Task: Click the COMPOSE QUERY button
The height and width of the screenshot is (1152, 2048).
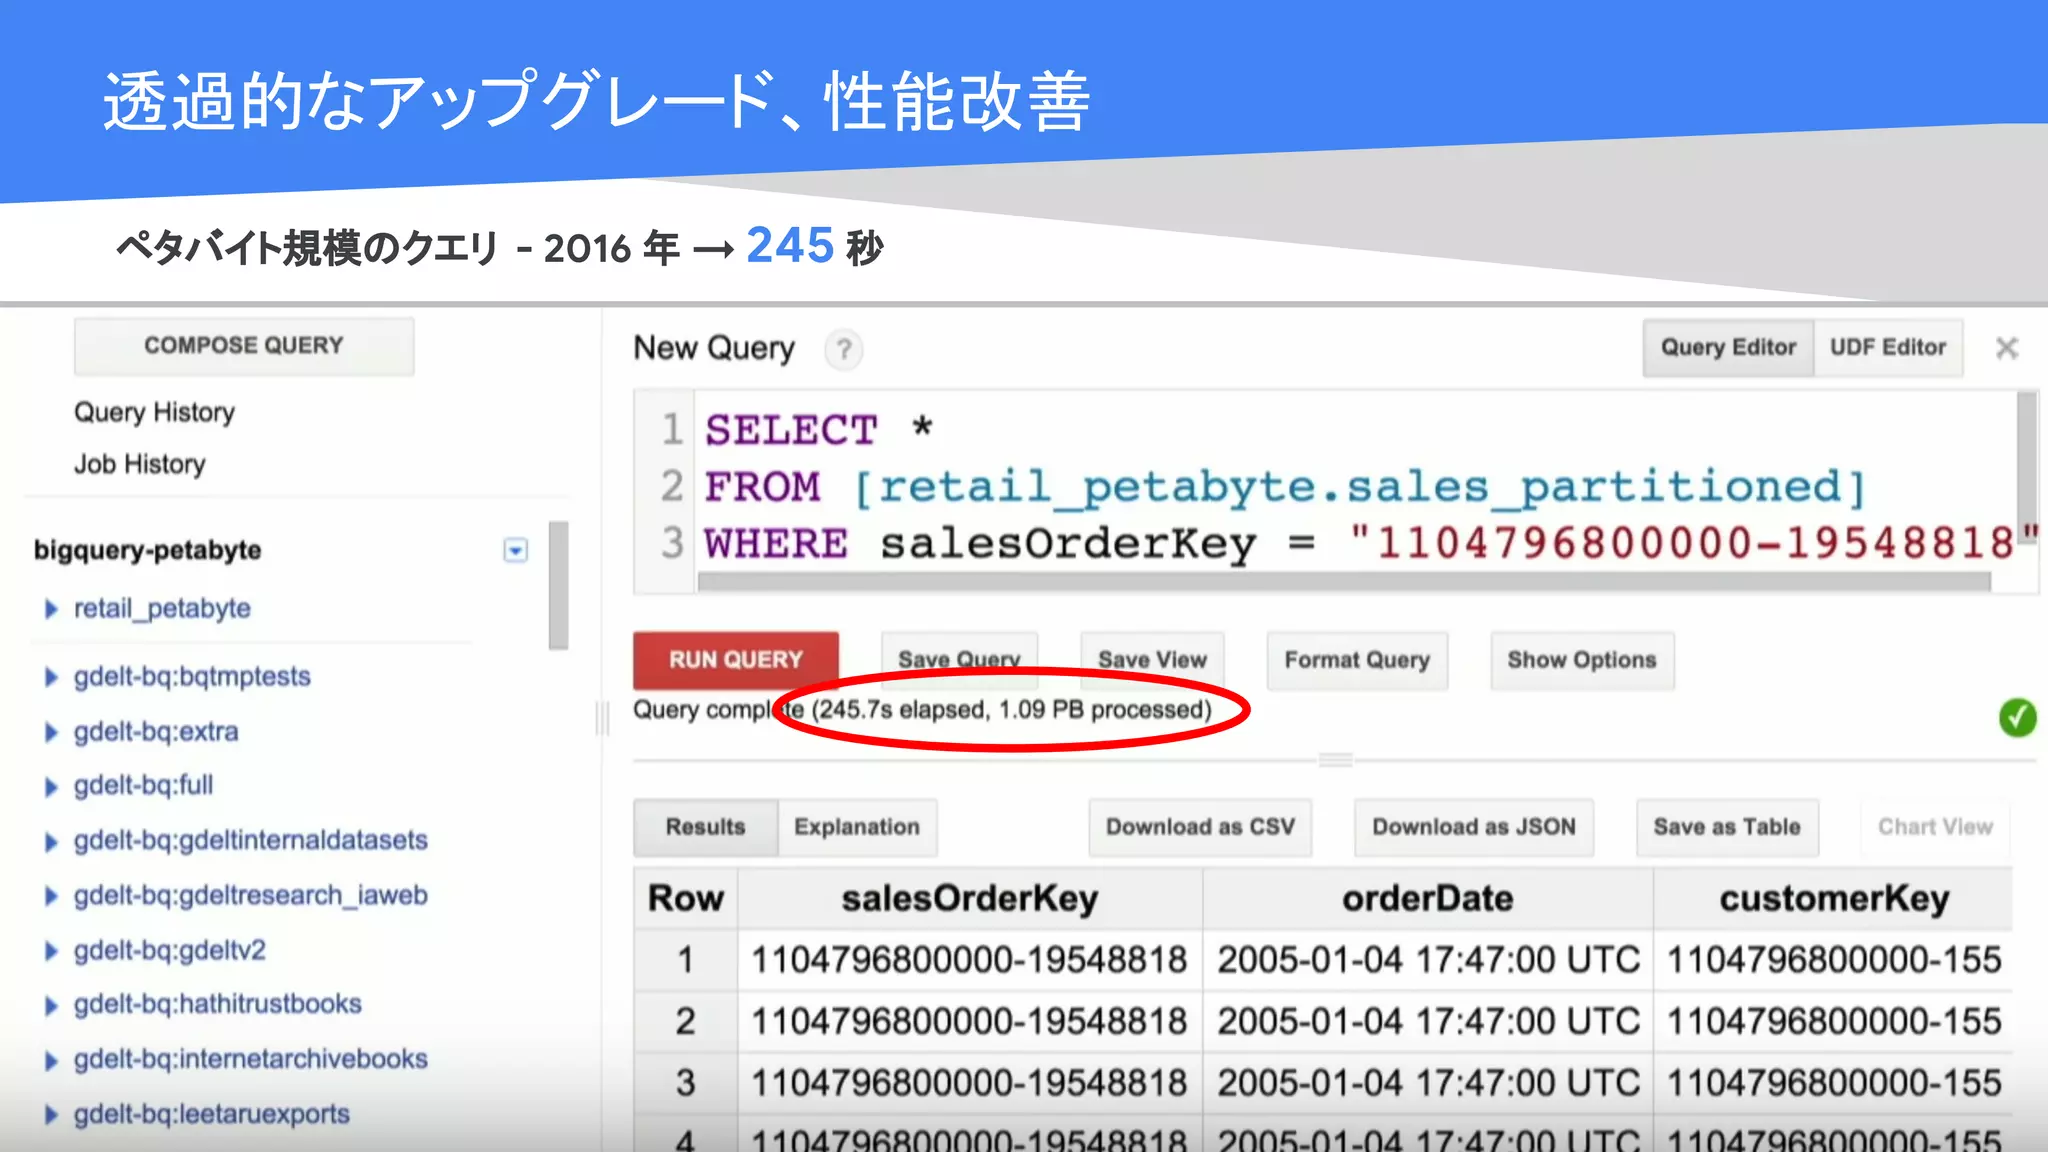Action: [244, 346]
